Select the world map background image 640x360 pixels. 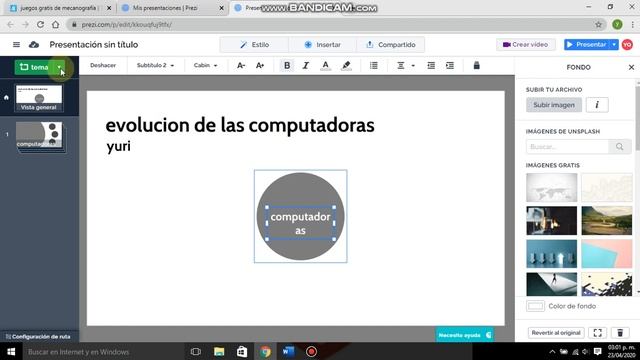point(551,187)
